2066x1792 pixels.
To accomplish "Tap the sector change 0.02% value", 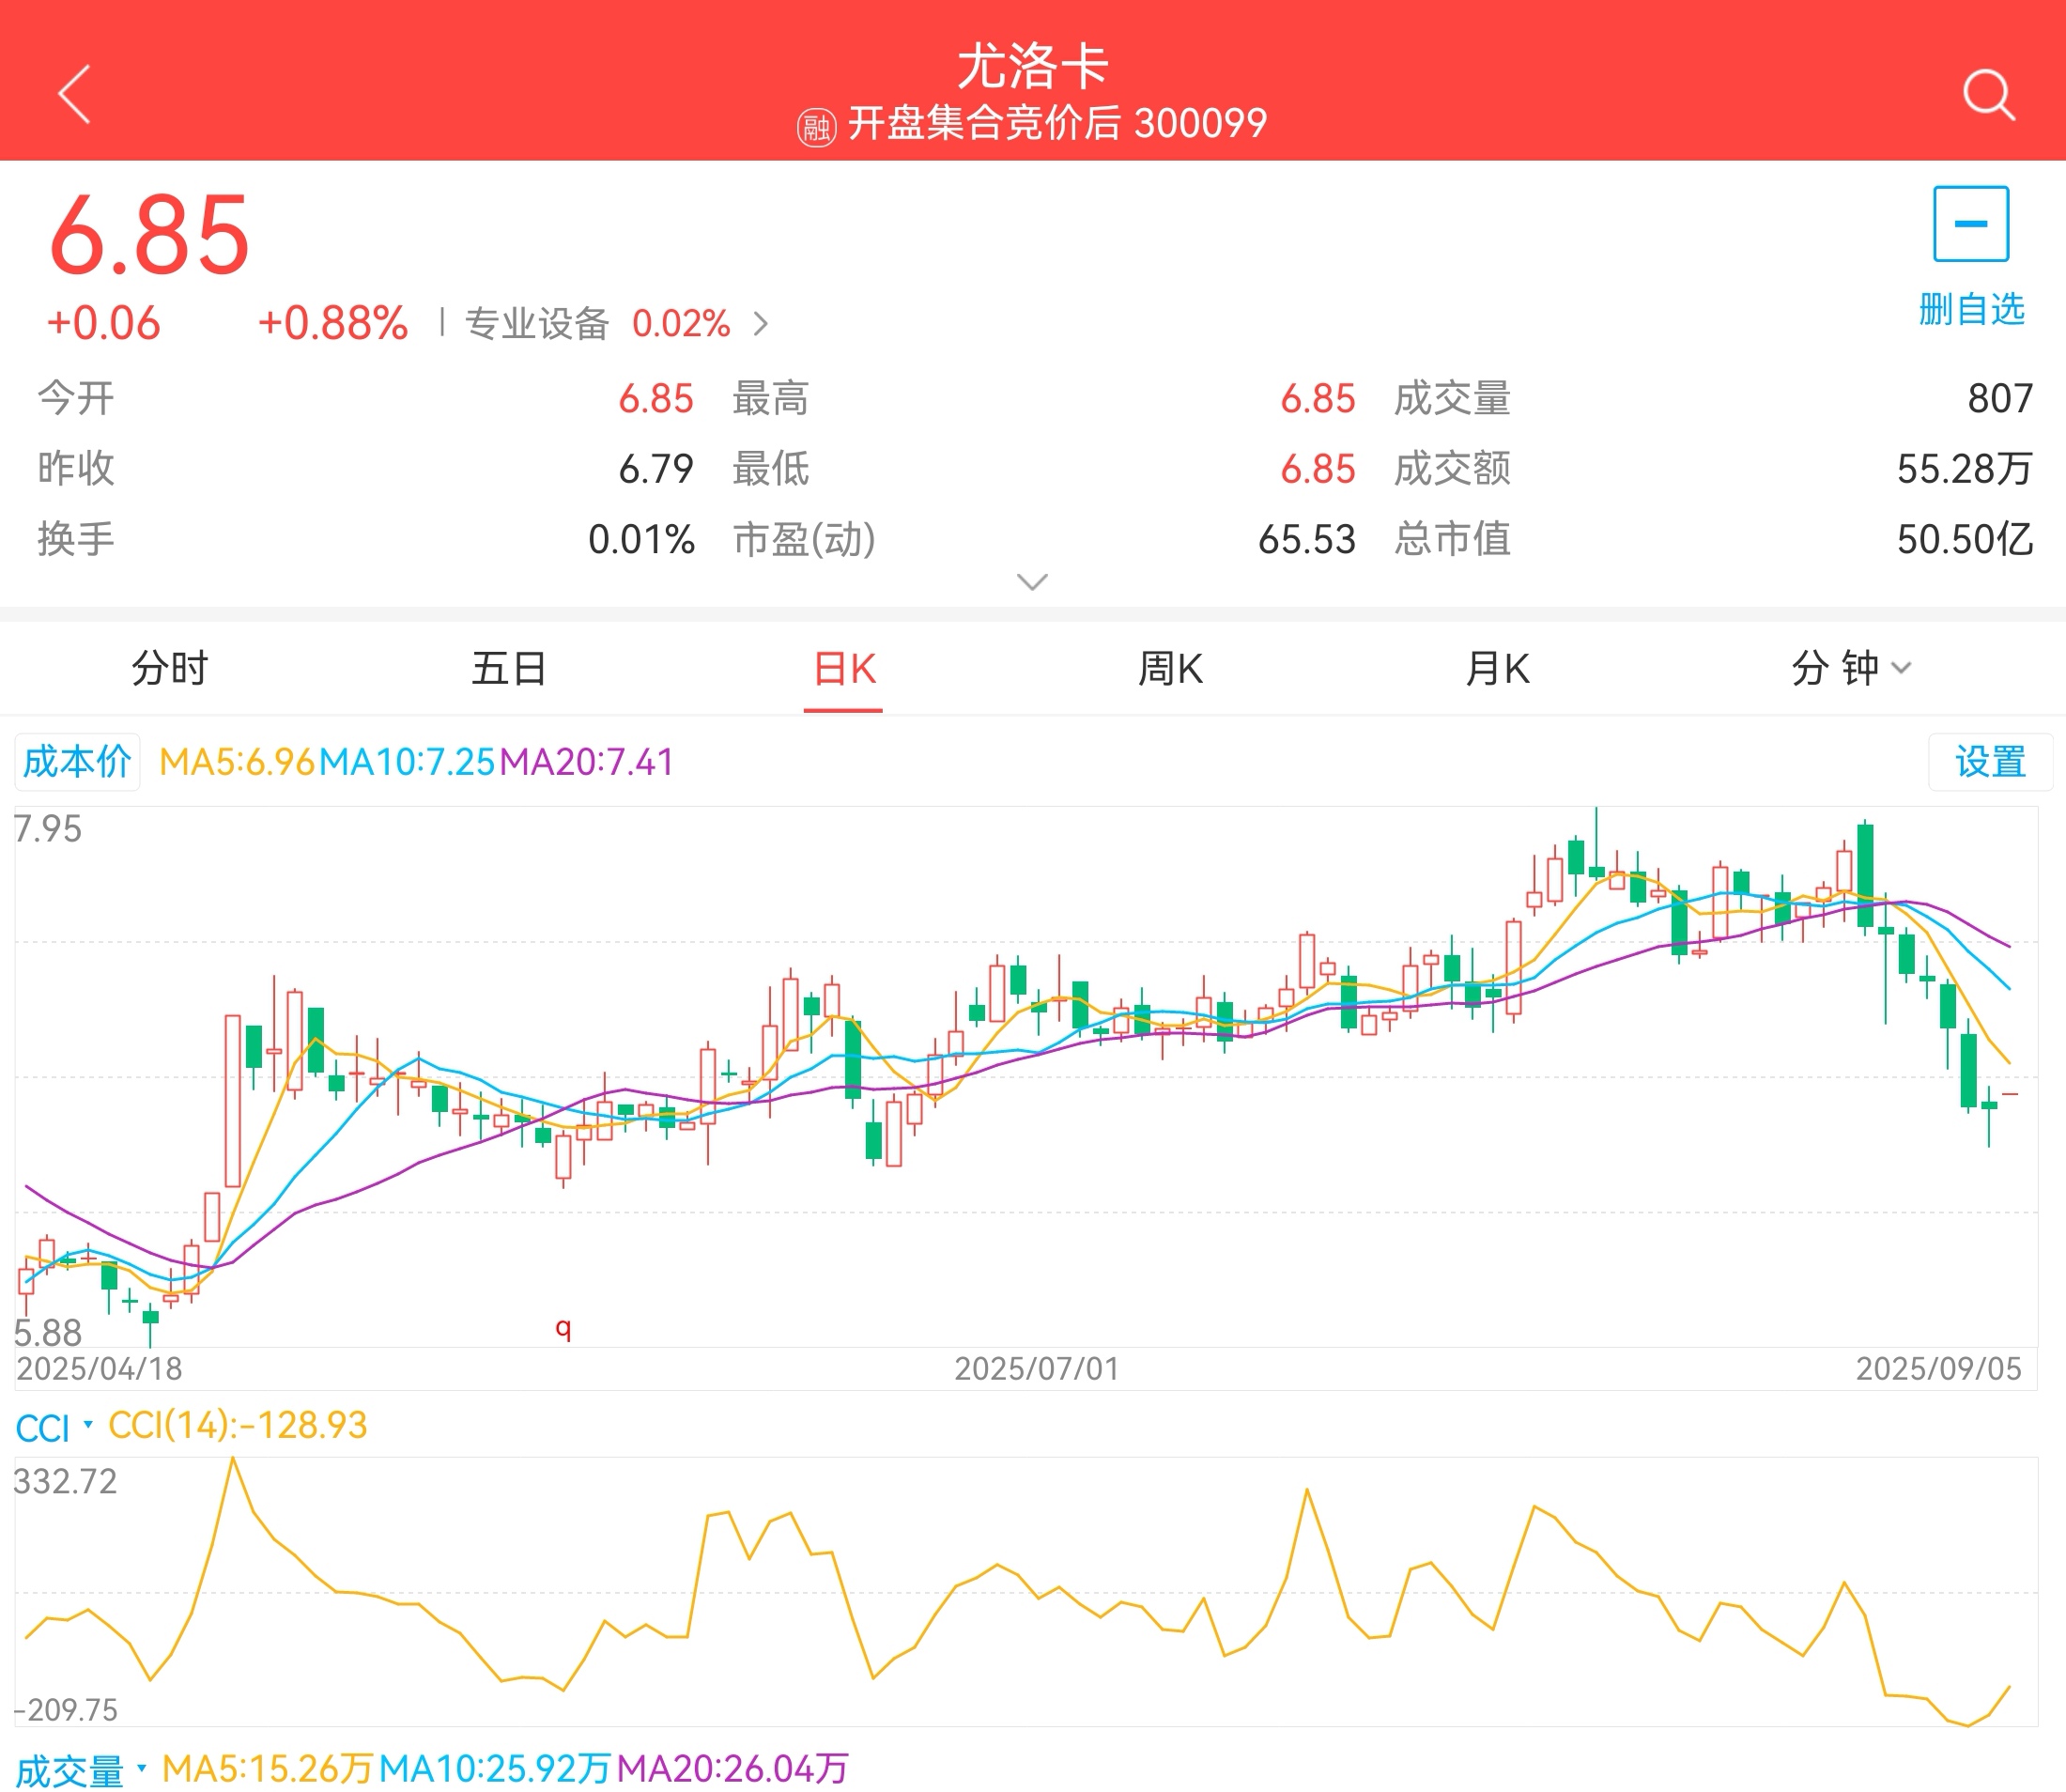I will [681, 324].
